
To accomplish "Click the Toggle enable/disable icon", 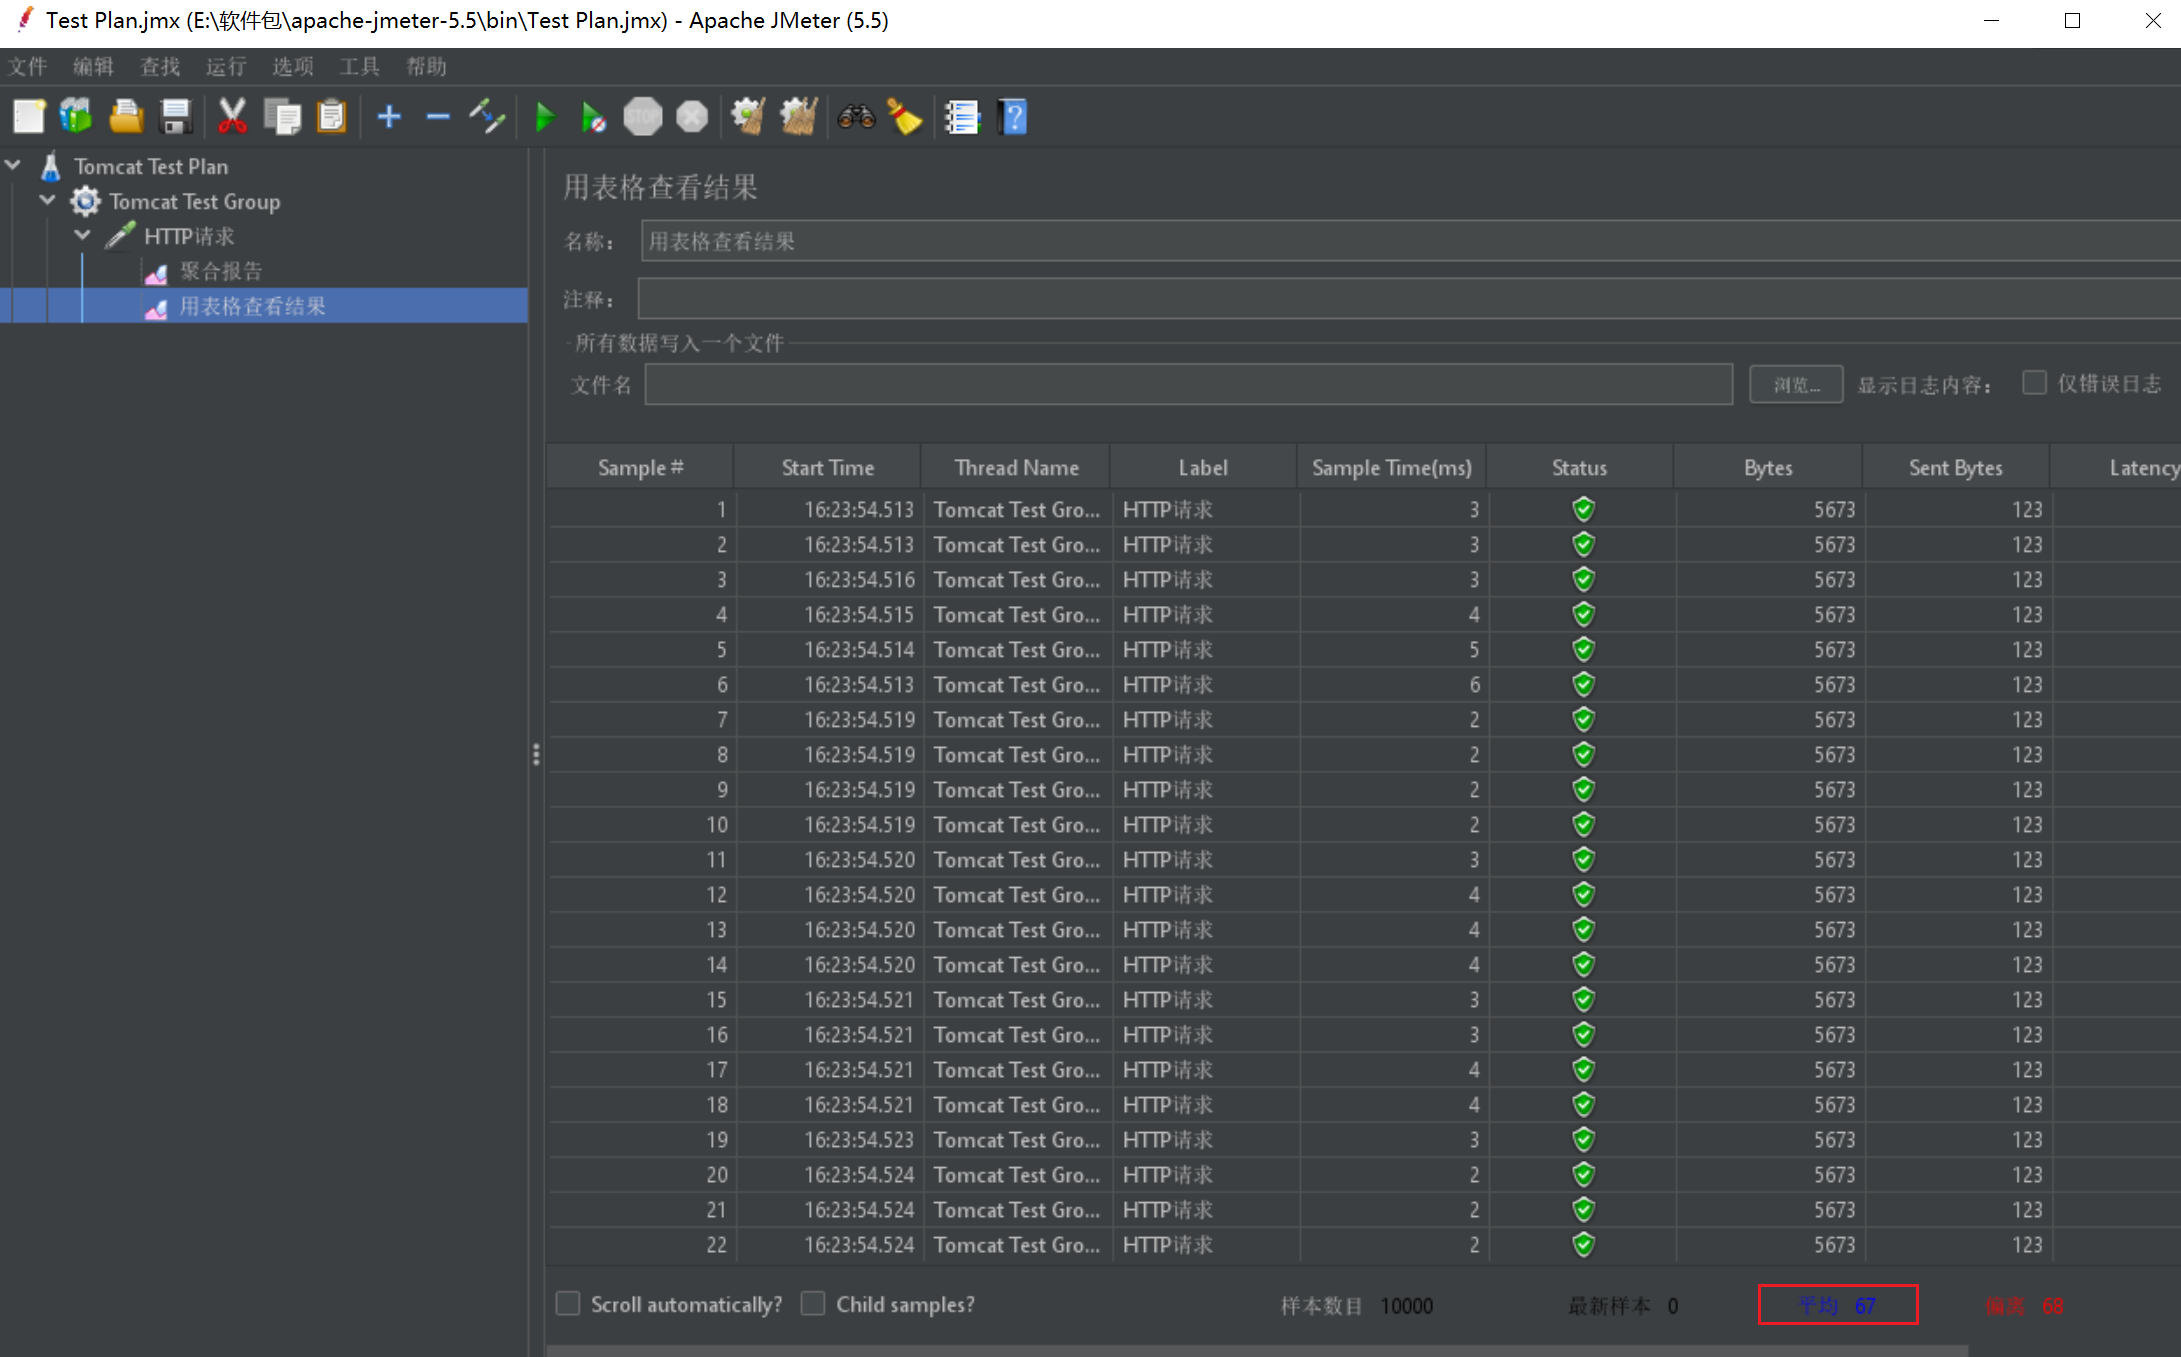I will pyautogui.click(x=487, y=117).
